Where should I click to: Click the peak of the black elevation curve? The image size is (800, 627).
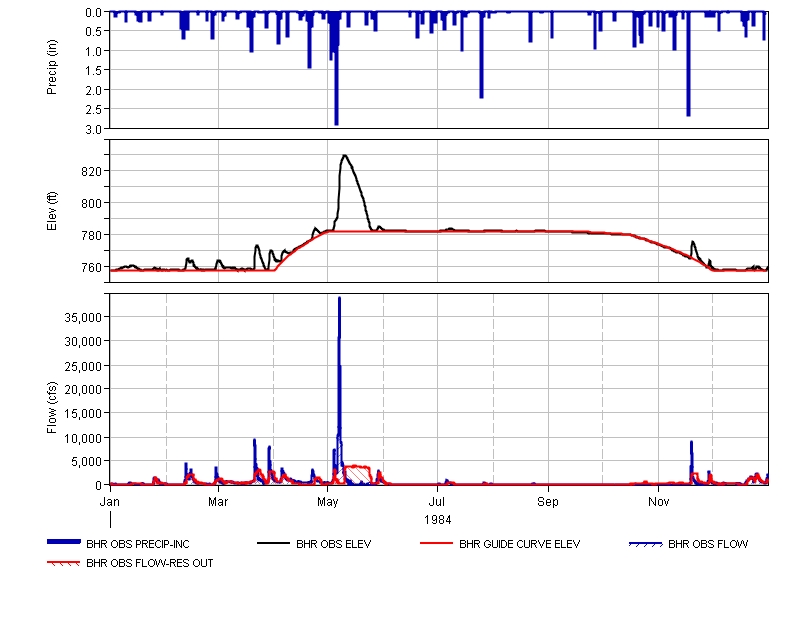tap(344, 155)
